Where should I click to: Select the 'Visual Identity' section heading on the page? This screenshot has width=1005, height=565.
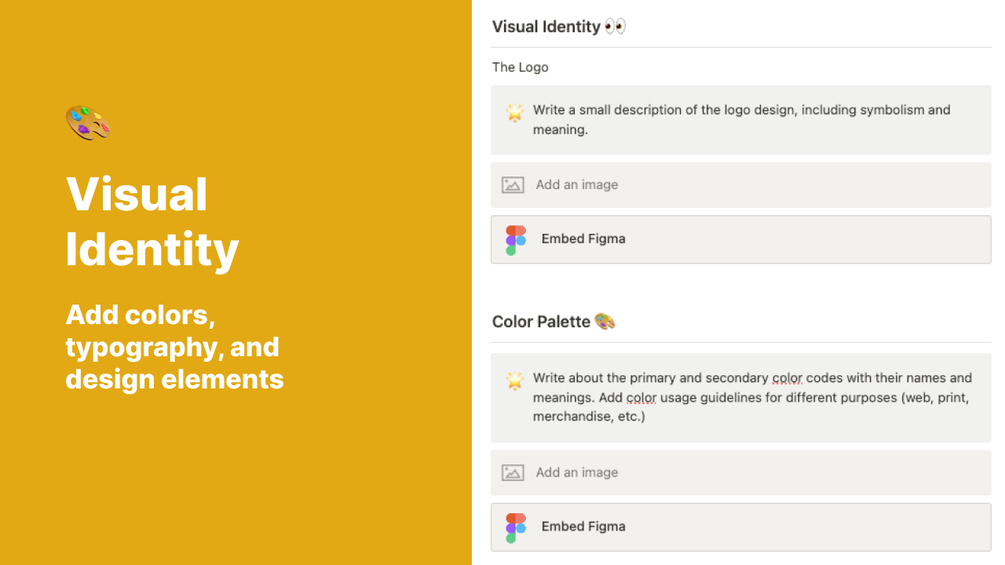(x=546, y=27)
